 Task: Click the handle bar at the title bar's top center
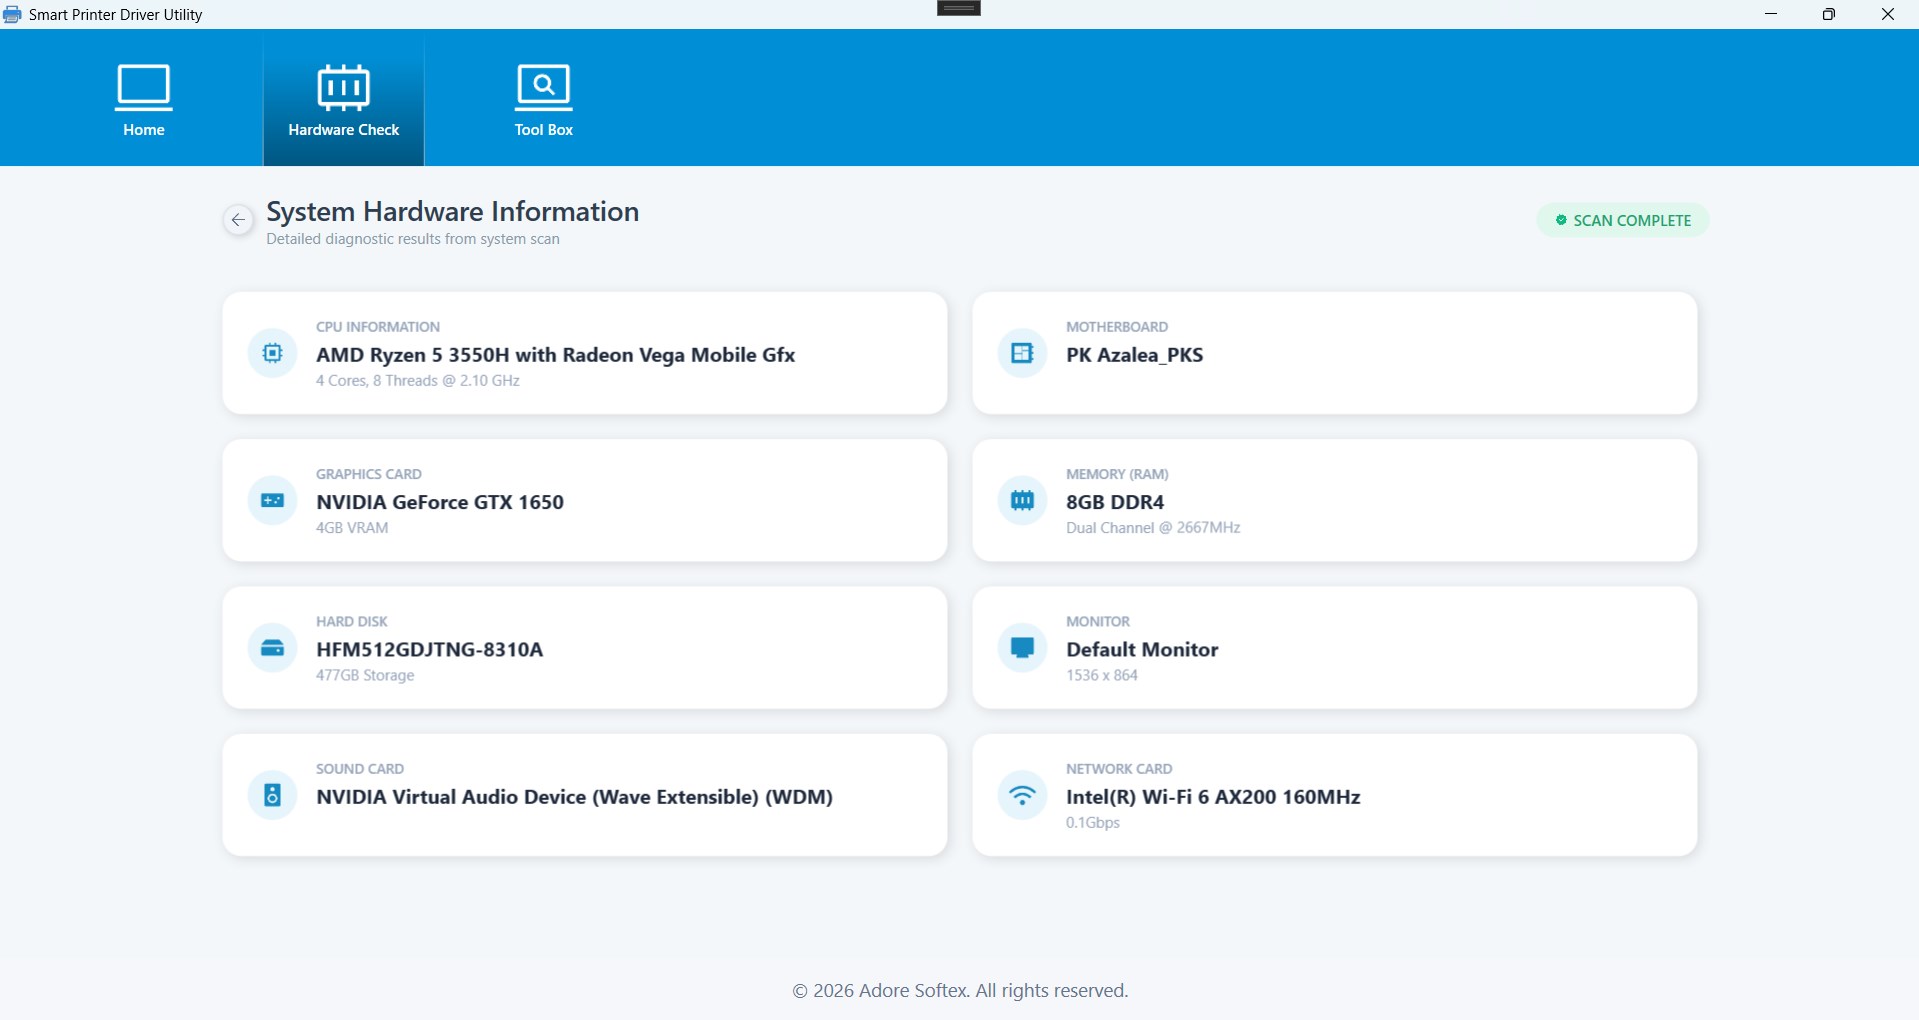(x=959, y=8)
